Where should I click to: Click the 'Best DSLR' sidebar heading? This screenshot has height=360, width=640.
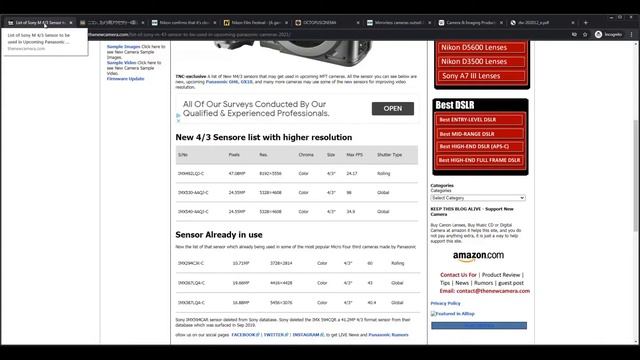(455, 105)
